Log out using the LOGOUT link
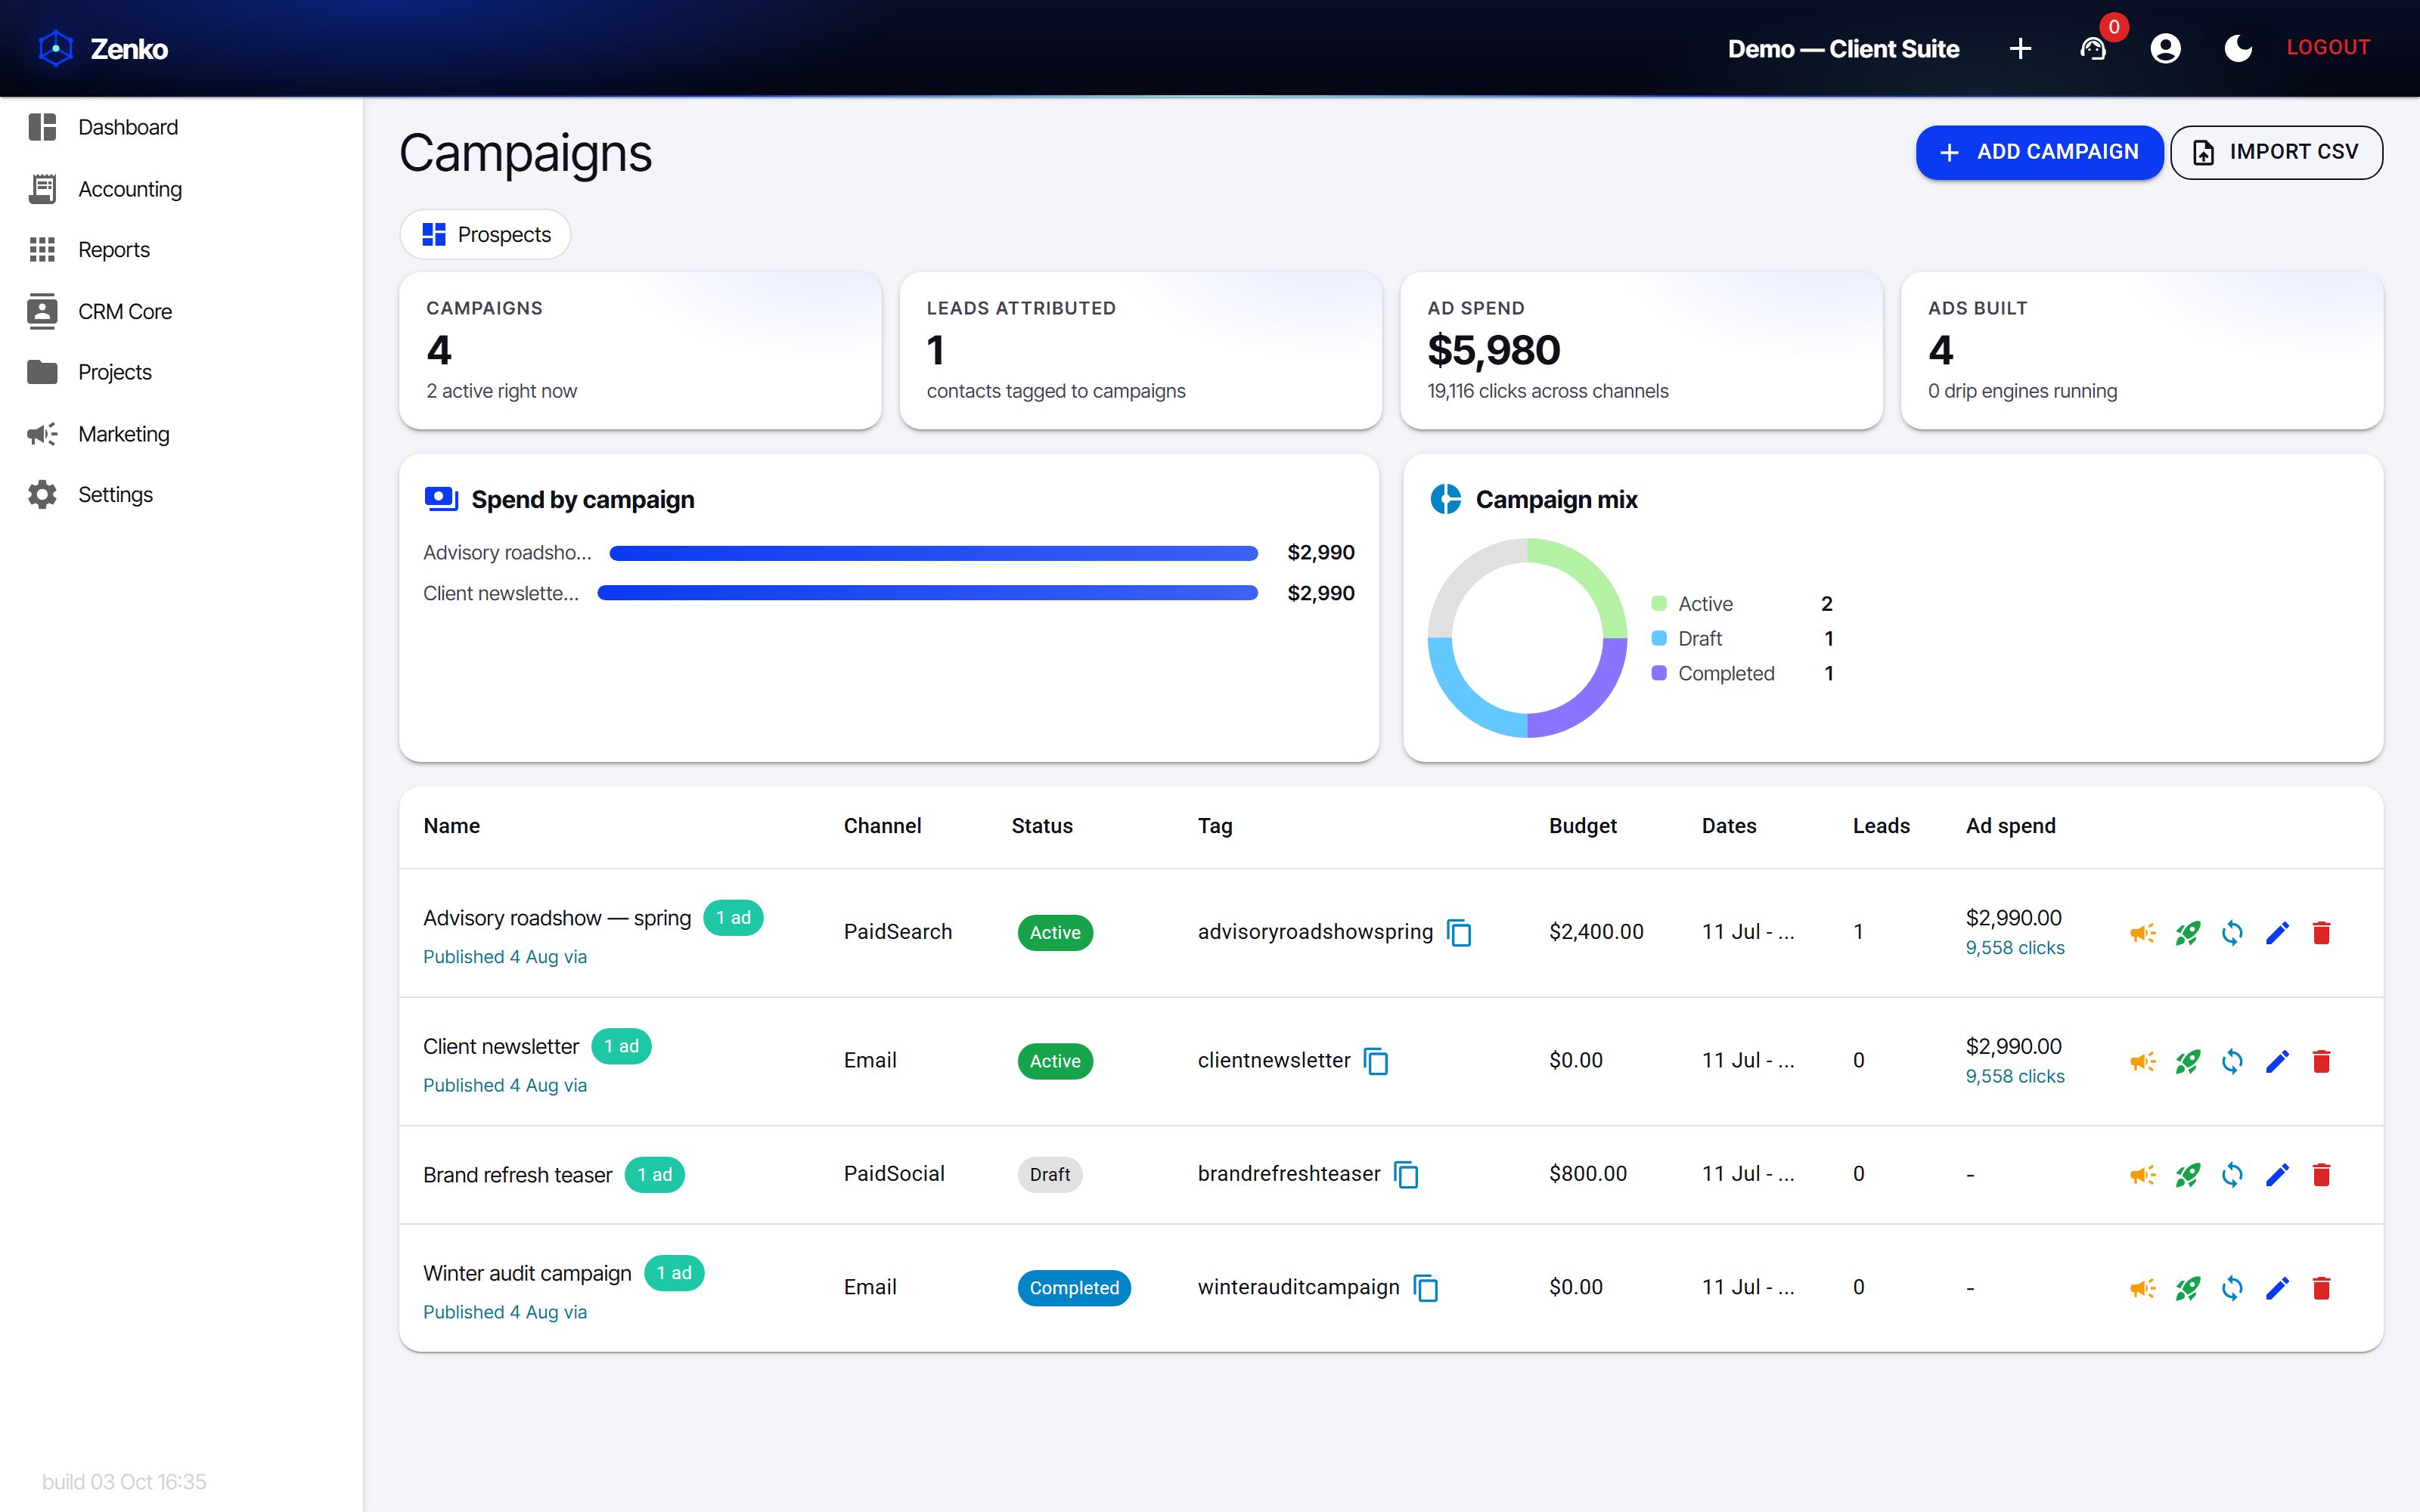This screenshot has width=2420, height=1512. (x=2328, y=48)
